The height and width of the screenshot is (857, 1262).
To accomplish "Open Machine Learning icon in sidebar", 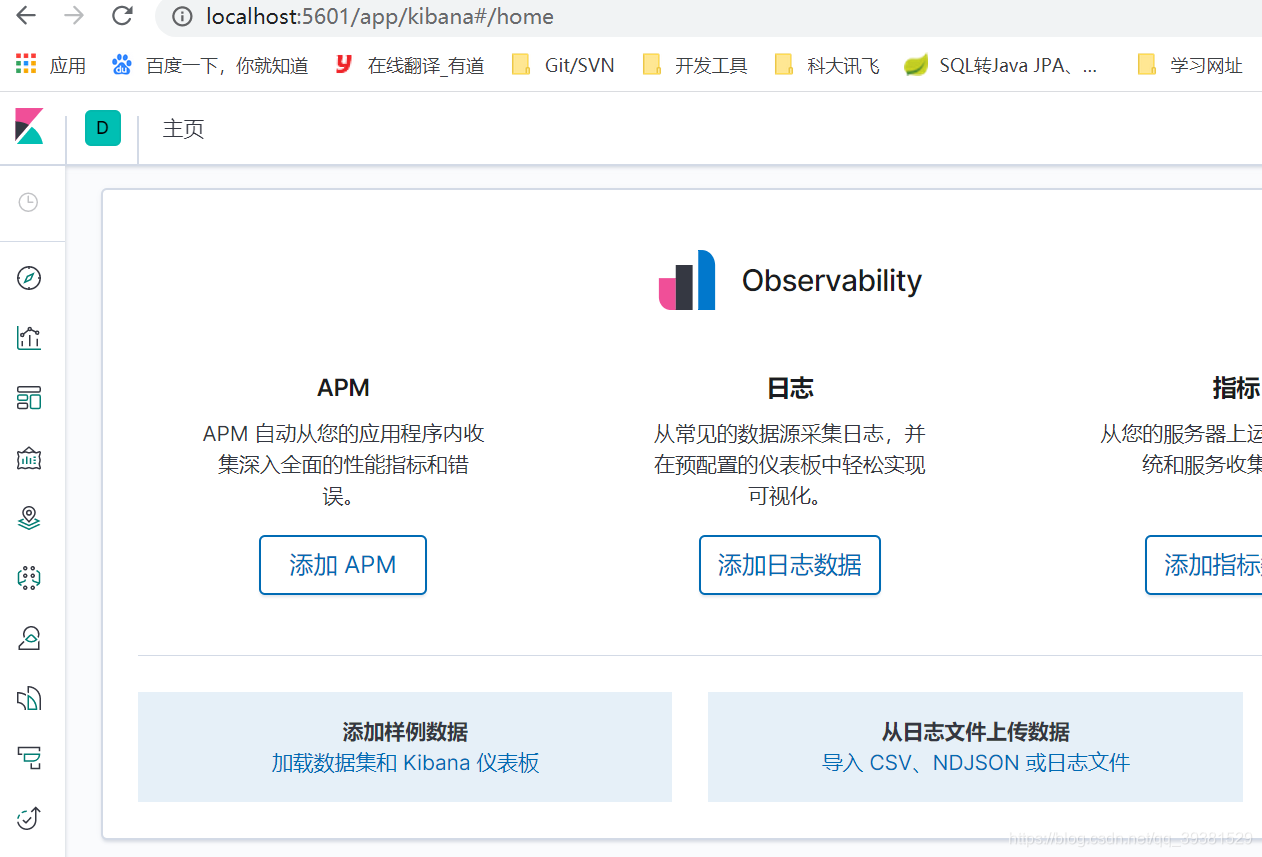I will click(29, 577).
